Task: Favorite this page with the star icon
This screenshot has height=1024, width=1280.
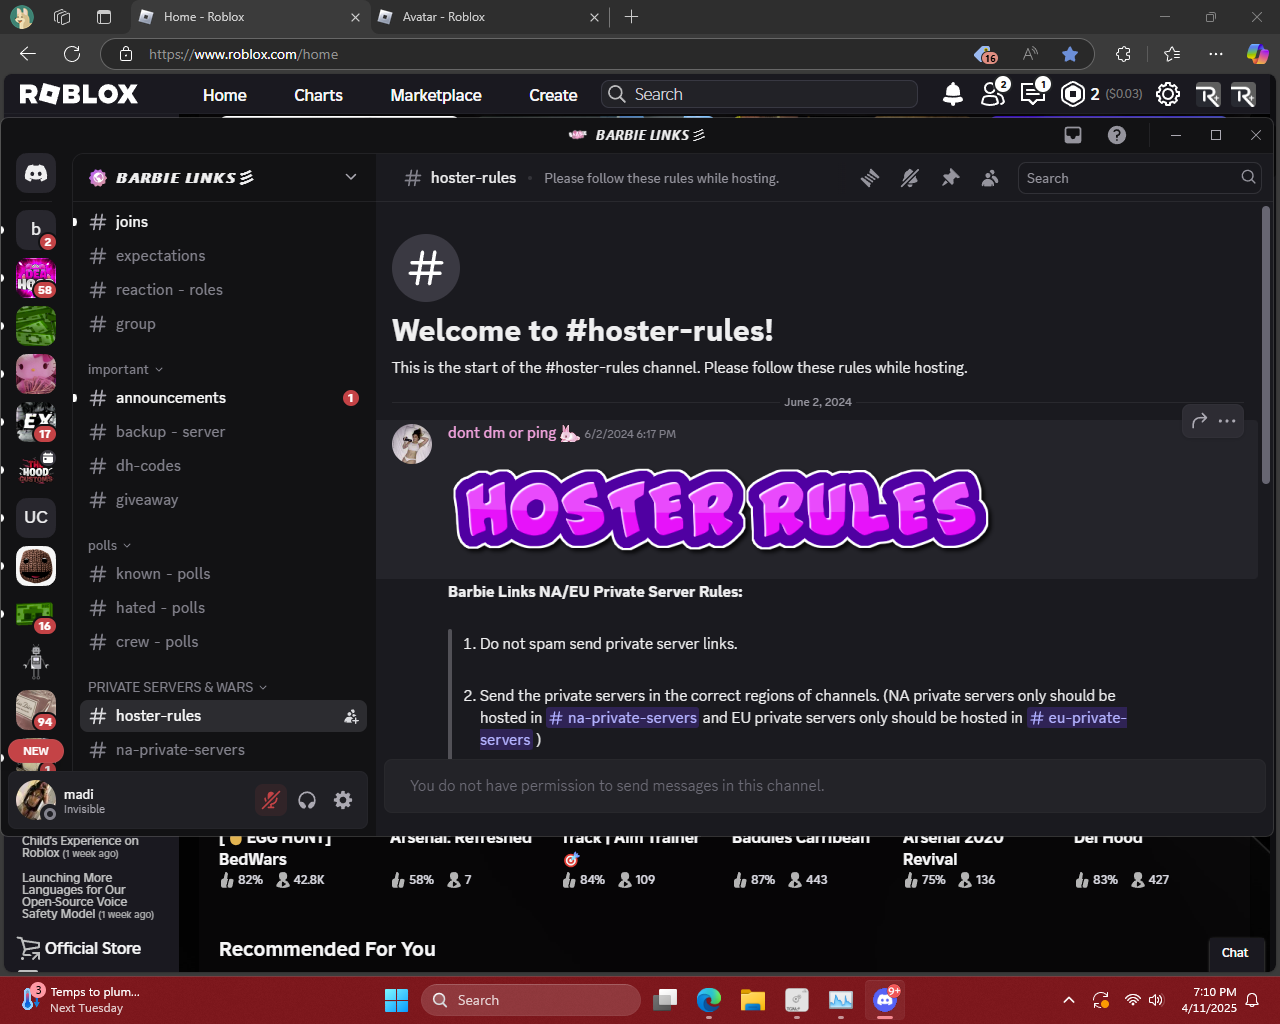Action: click(1070, 54)
